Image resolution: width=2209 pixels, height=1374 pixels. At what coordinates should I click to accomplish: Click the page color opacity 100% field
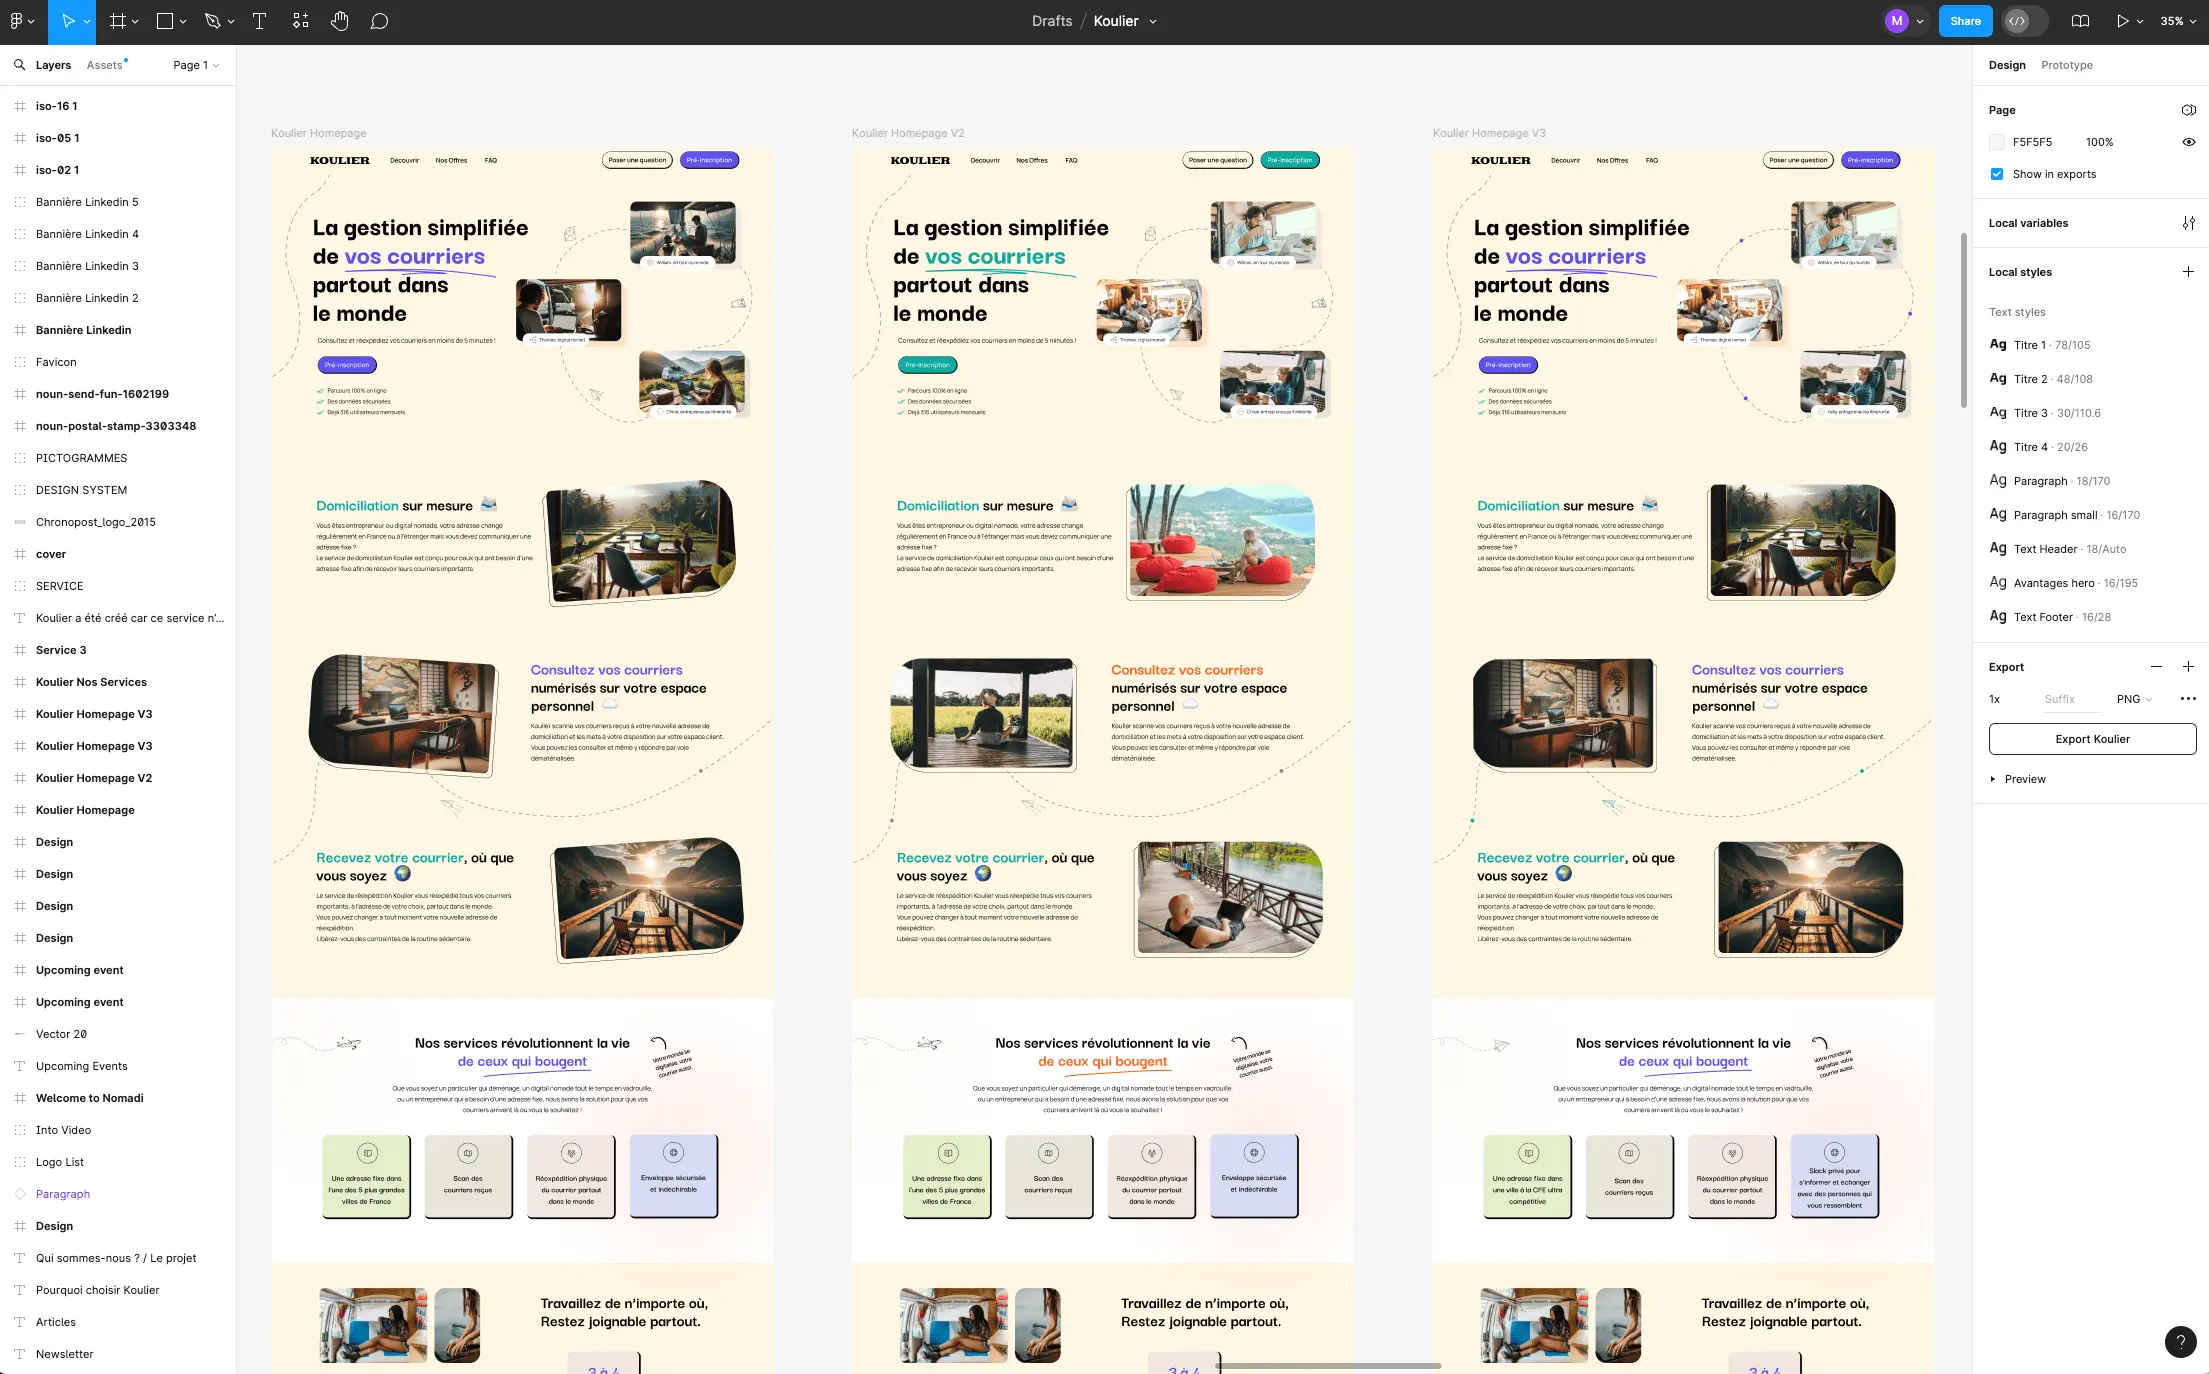[2100, 142]
